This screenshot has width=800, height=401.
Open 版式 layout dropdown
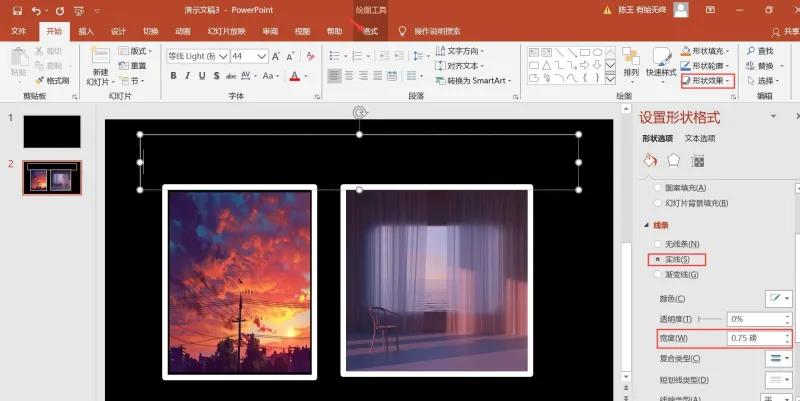(136, 51)
